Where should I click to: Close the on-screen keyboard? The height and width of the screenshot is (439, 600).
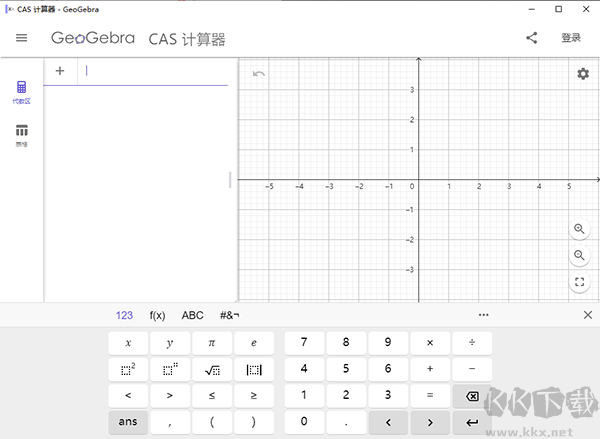pyautogui.click(x=587, y=315)
